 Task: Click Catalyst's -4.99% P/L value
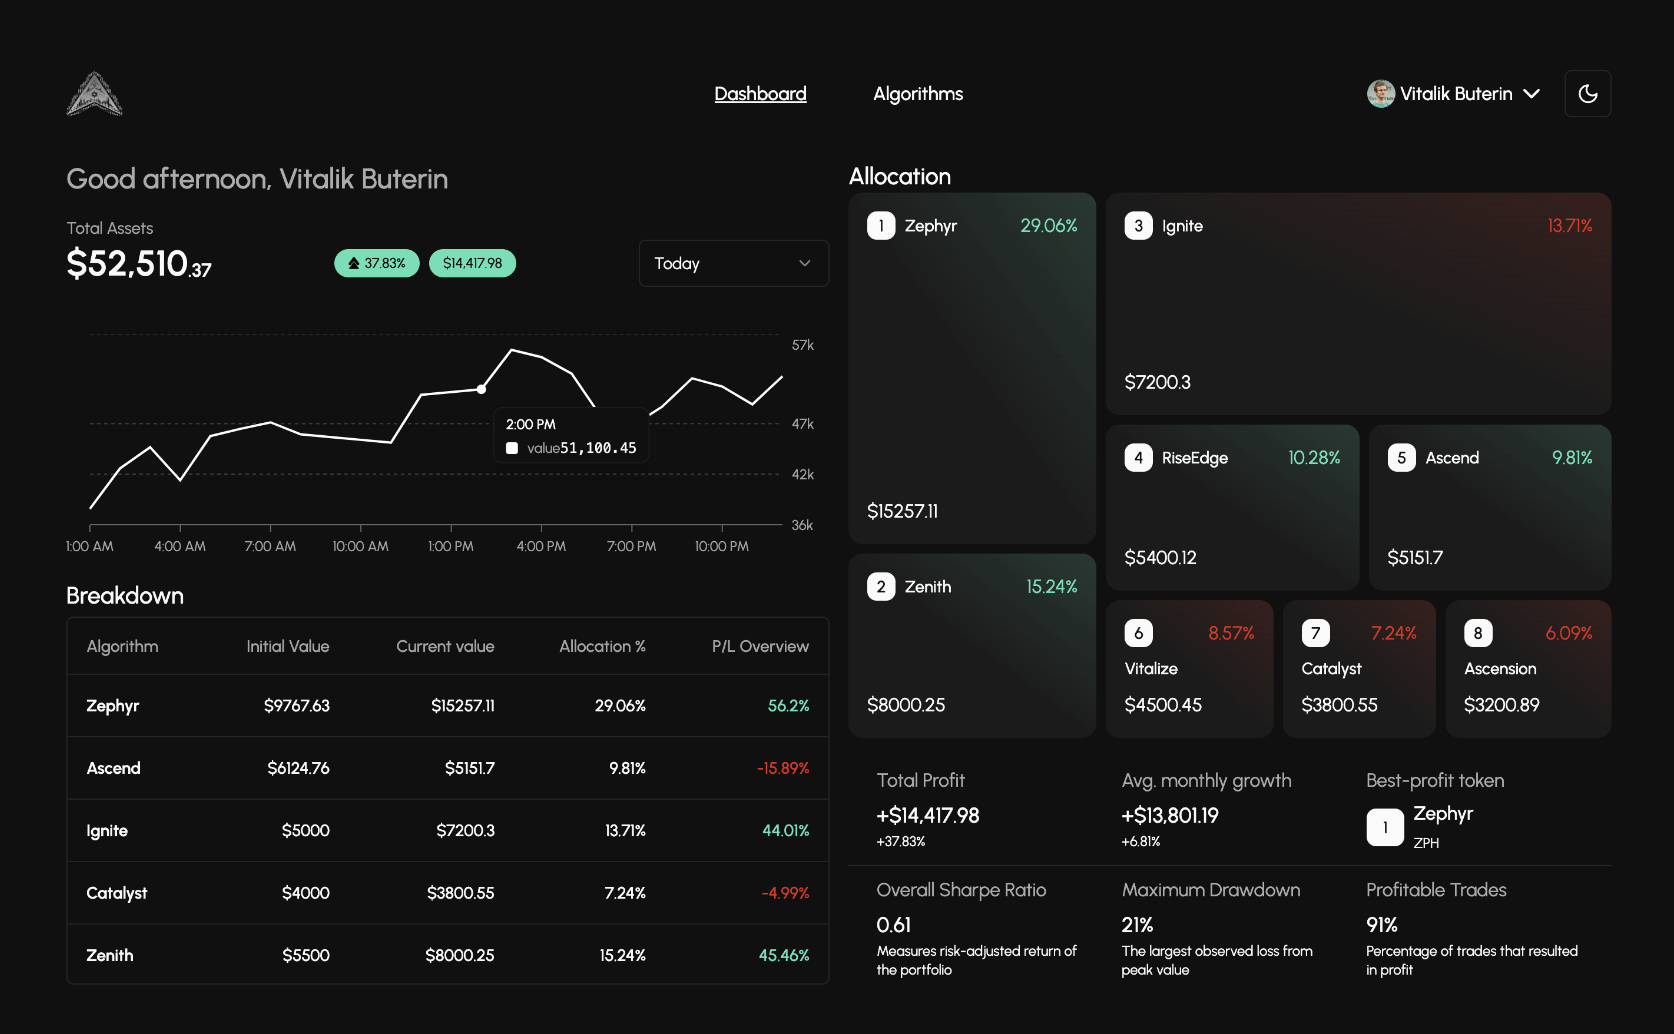point(785,893)
